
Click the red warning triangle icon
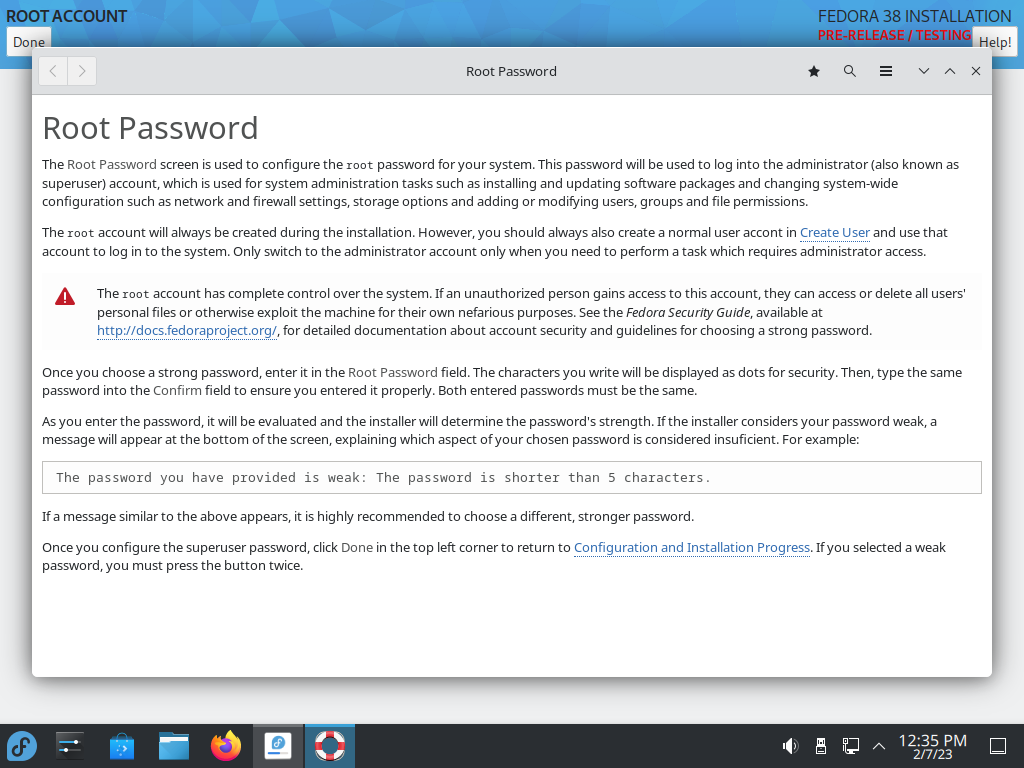point(65,297)
